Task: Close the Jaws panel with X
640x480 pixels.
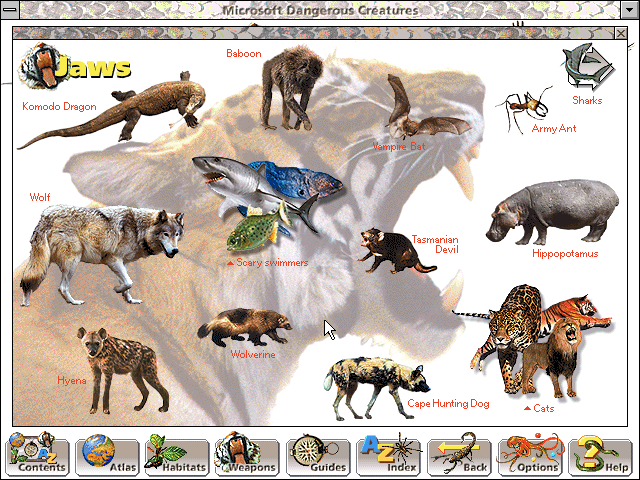Action: 621,33
